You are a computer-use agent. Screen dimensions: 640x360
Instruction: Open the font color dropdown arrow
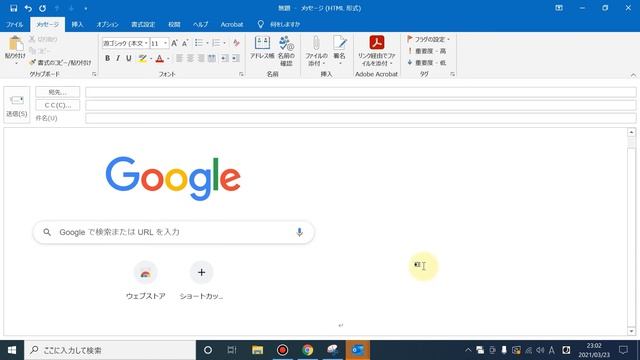pos(168,59)
